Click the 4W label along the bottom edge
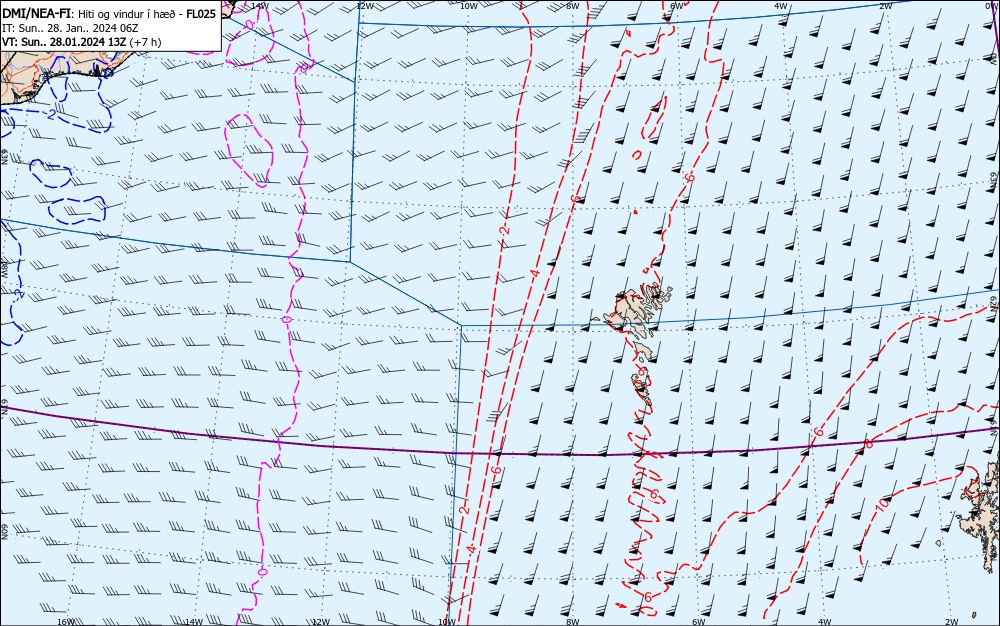This screenshot has height=626, width=1000. tap(824, 622)
